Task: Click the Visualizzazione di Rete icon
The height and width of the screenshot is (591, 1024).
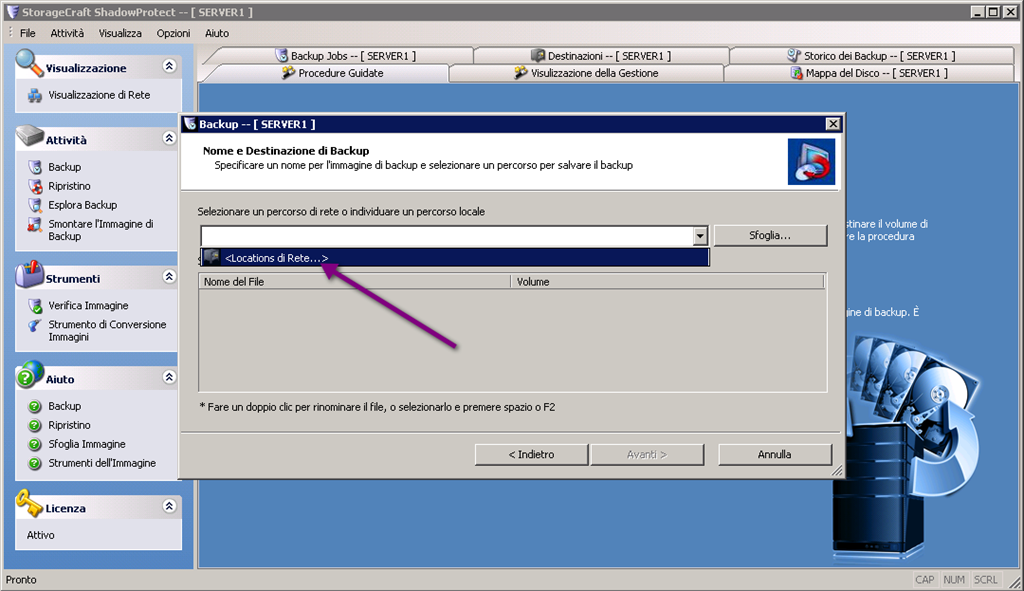Action: [35, 96]
